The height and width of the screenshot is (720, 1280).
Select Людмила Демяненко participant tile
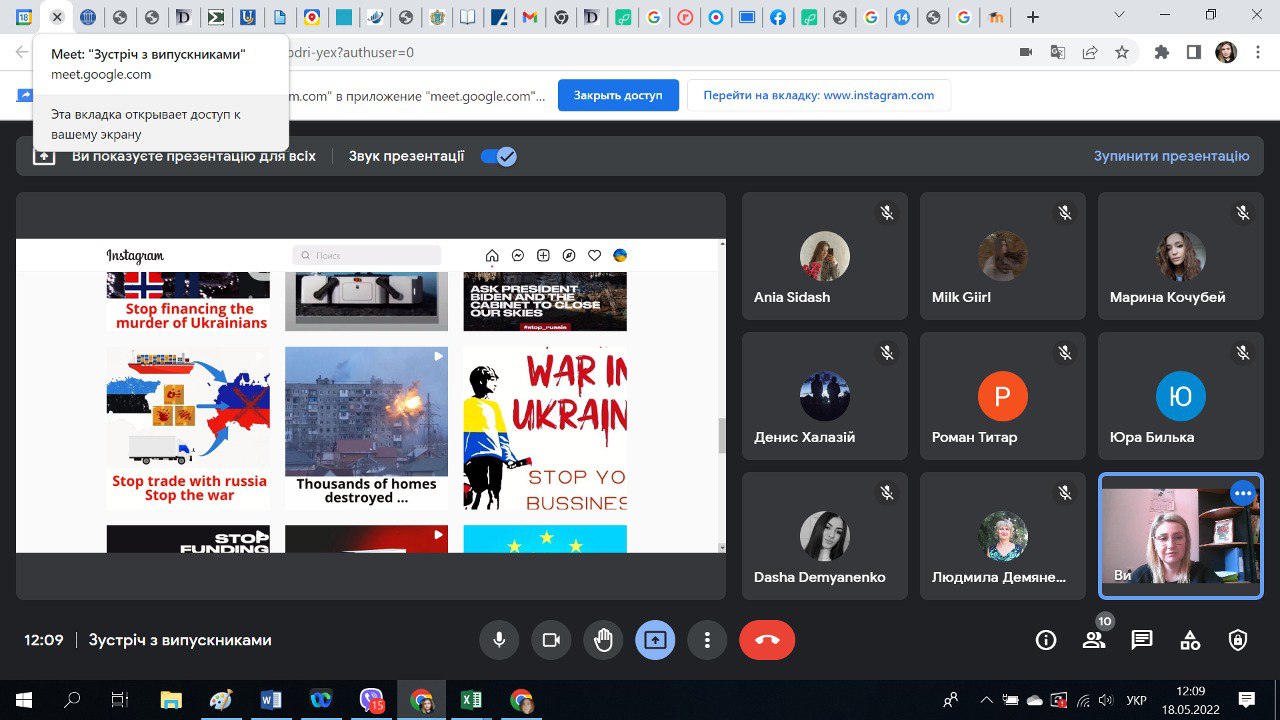[x=1003, y=536]
